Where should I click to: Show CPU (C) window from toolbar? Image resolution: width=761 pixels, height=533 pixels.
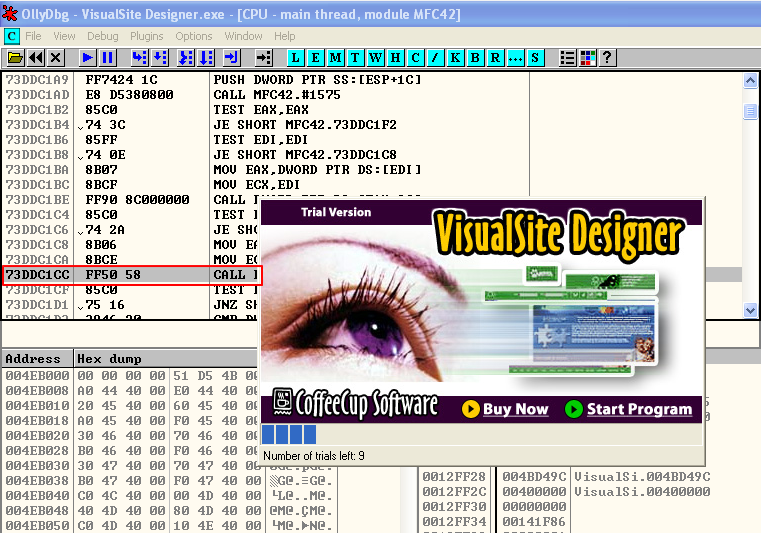[x=415, y=58]
